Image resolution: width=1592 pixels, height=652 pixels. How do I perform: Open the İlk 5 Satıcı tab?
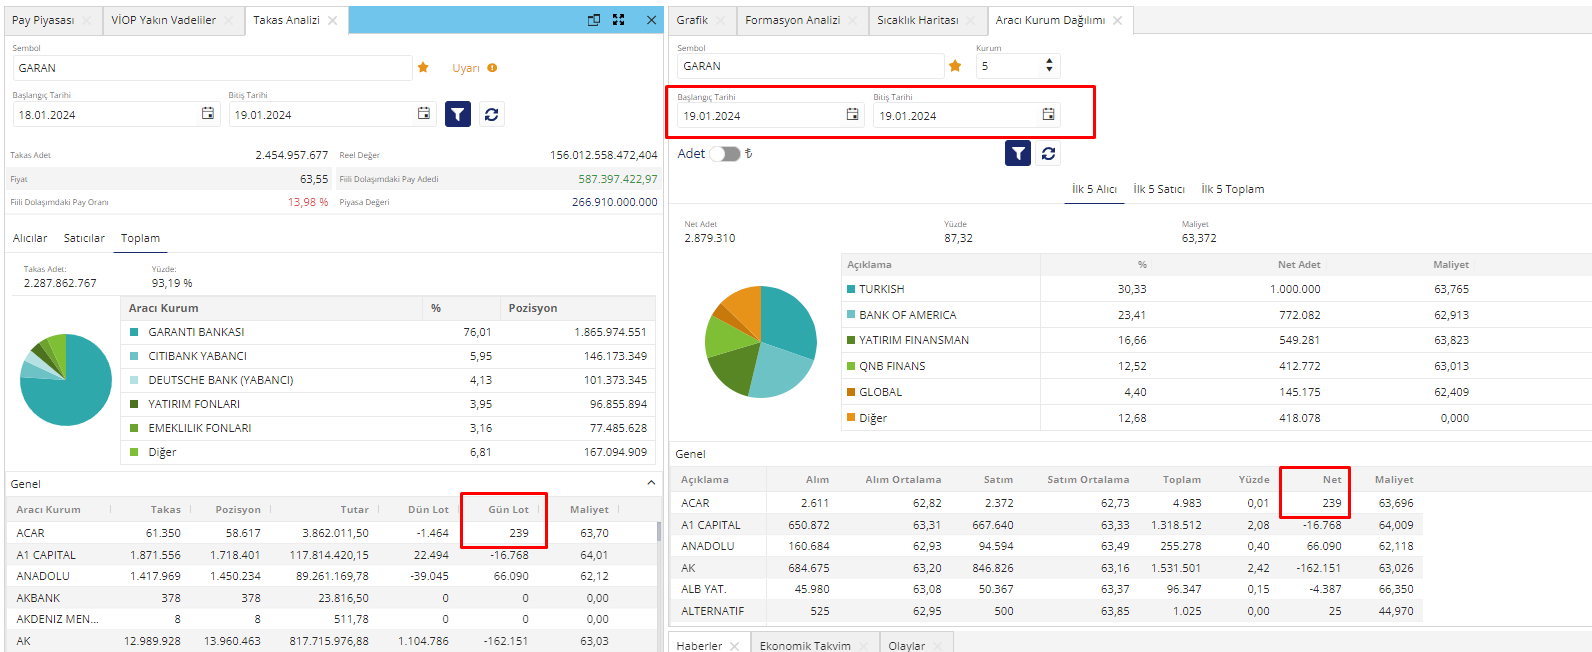(1158, 189)
